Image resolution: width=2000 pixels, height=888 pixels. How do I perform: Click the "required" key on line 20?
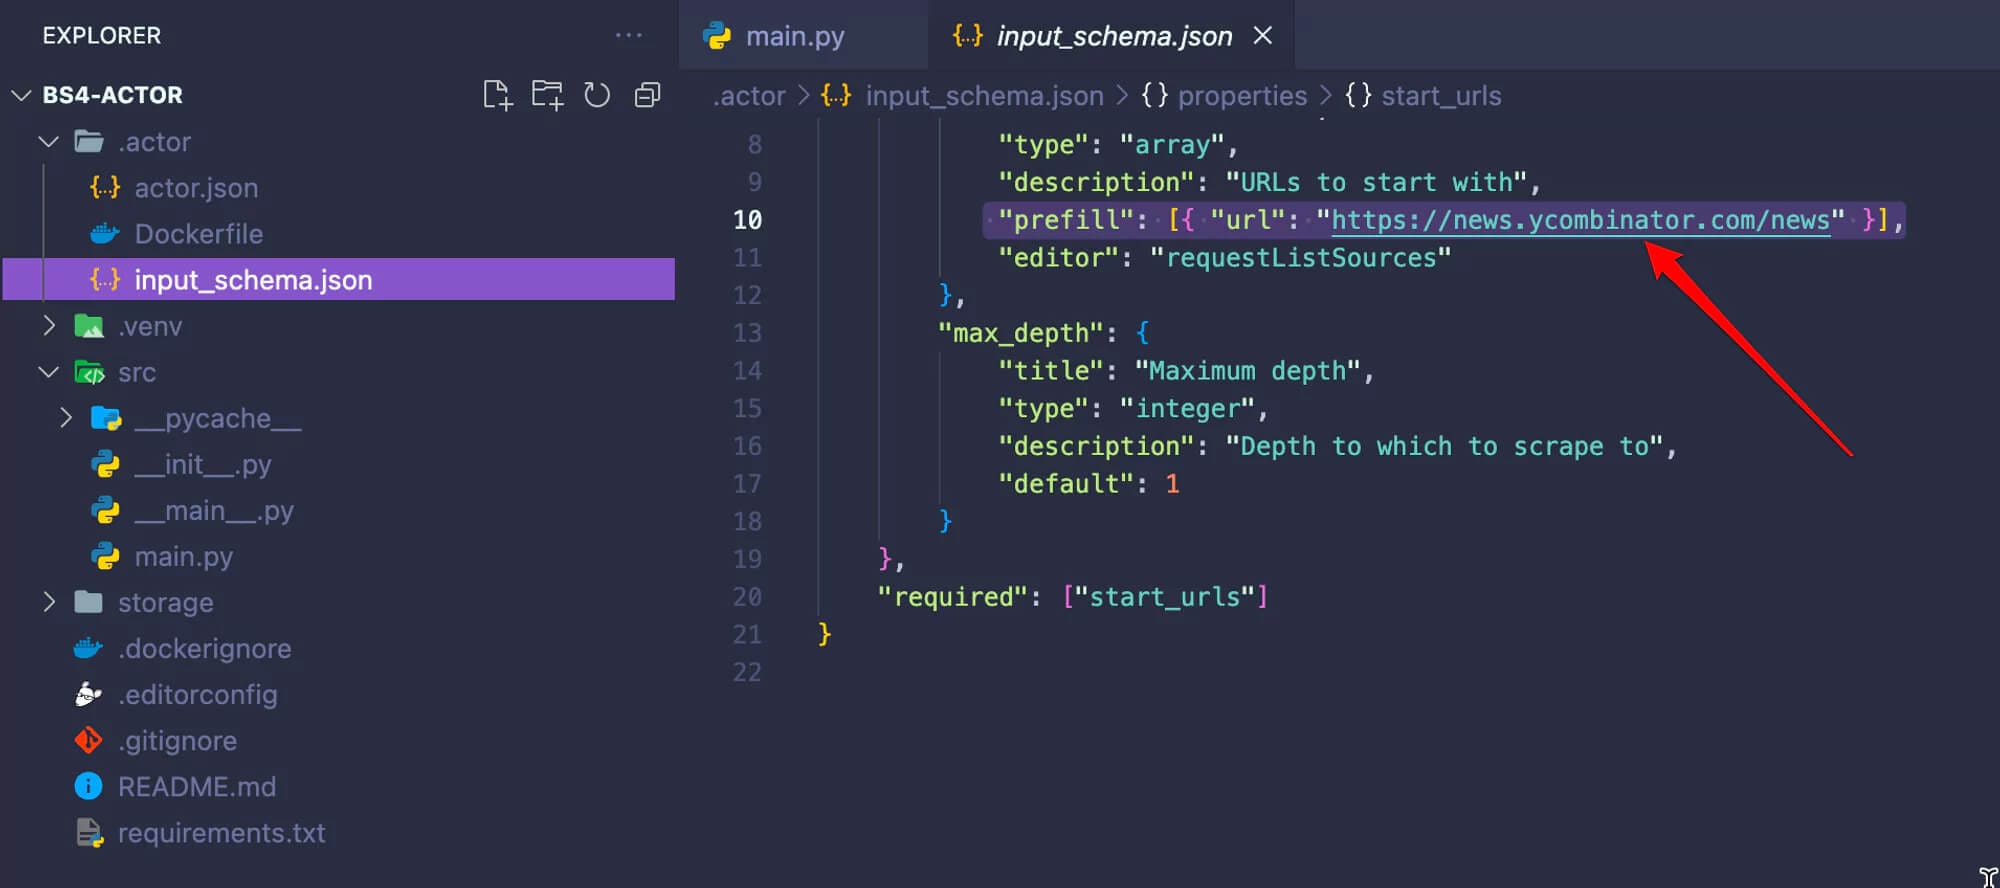point(951,597)
